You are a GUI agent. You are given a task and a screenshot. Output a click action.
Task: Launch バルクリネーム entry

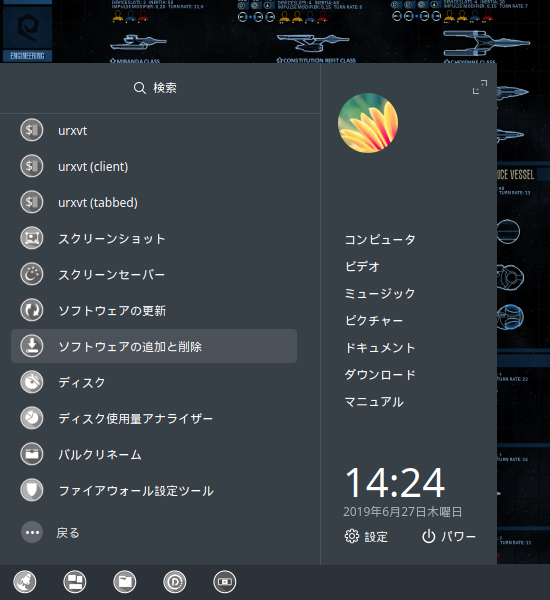click(x=154, y=454)
